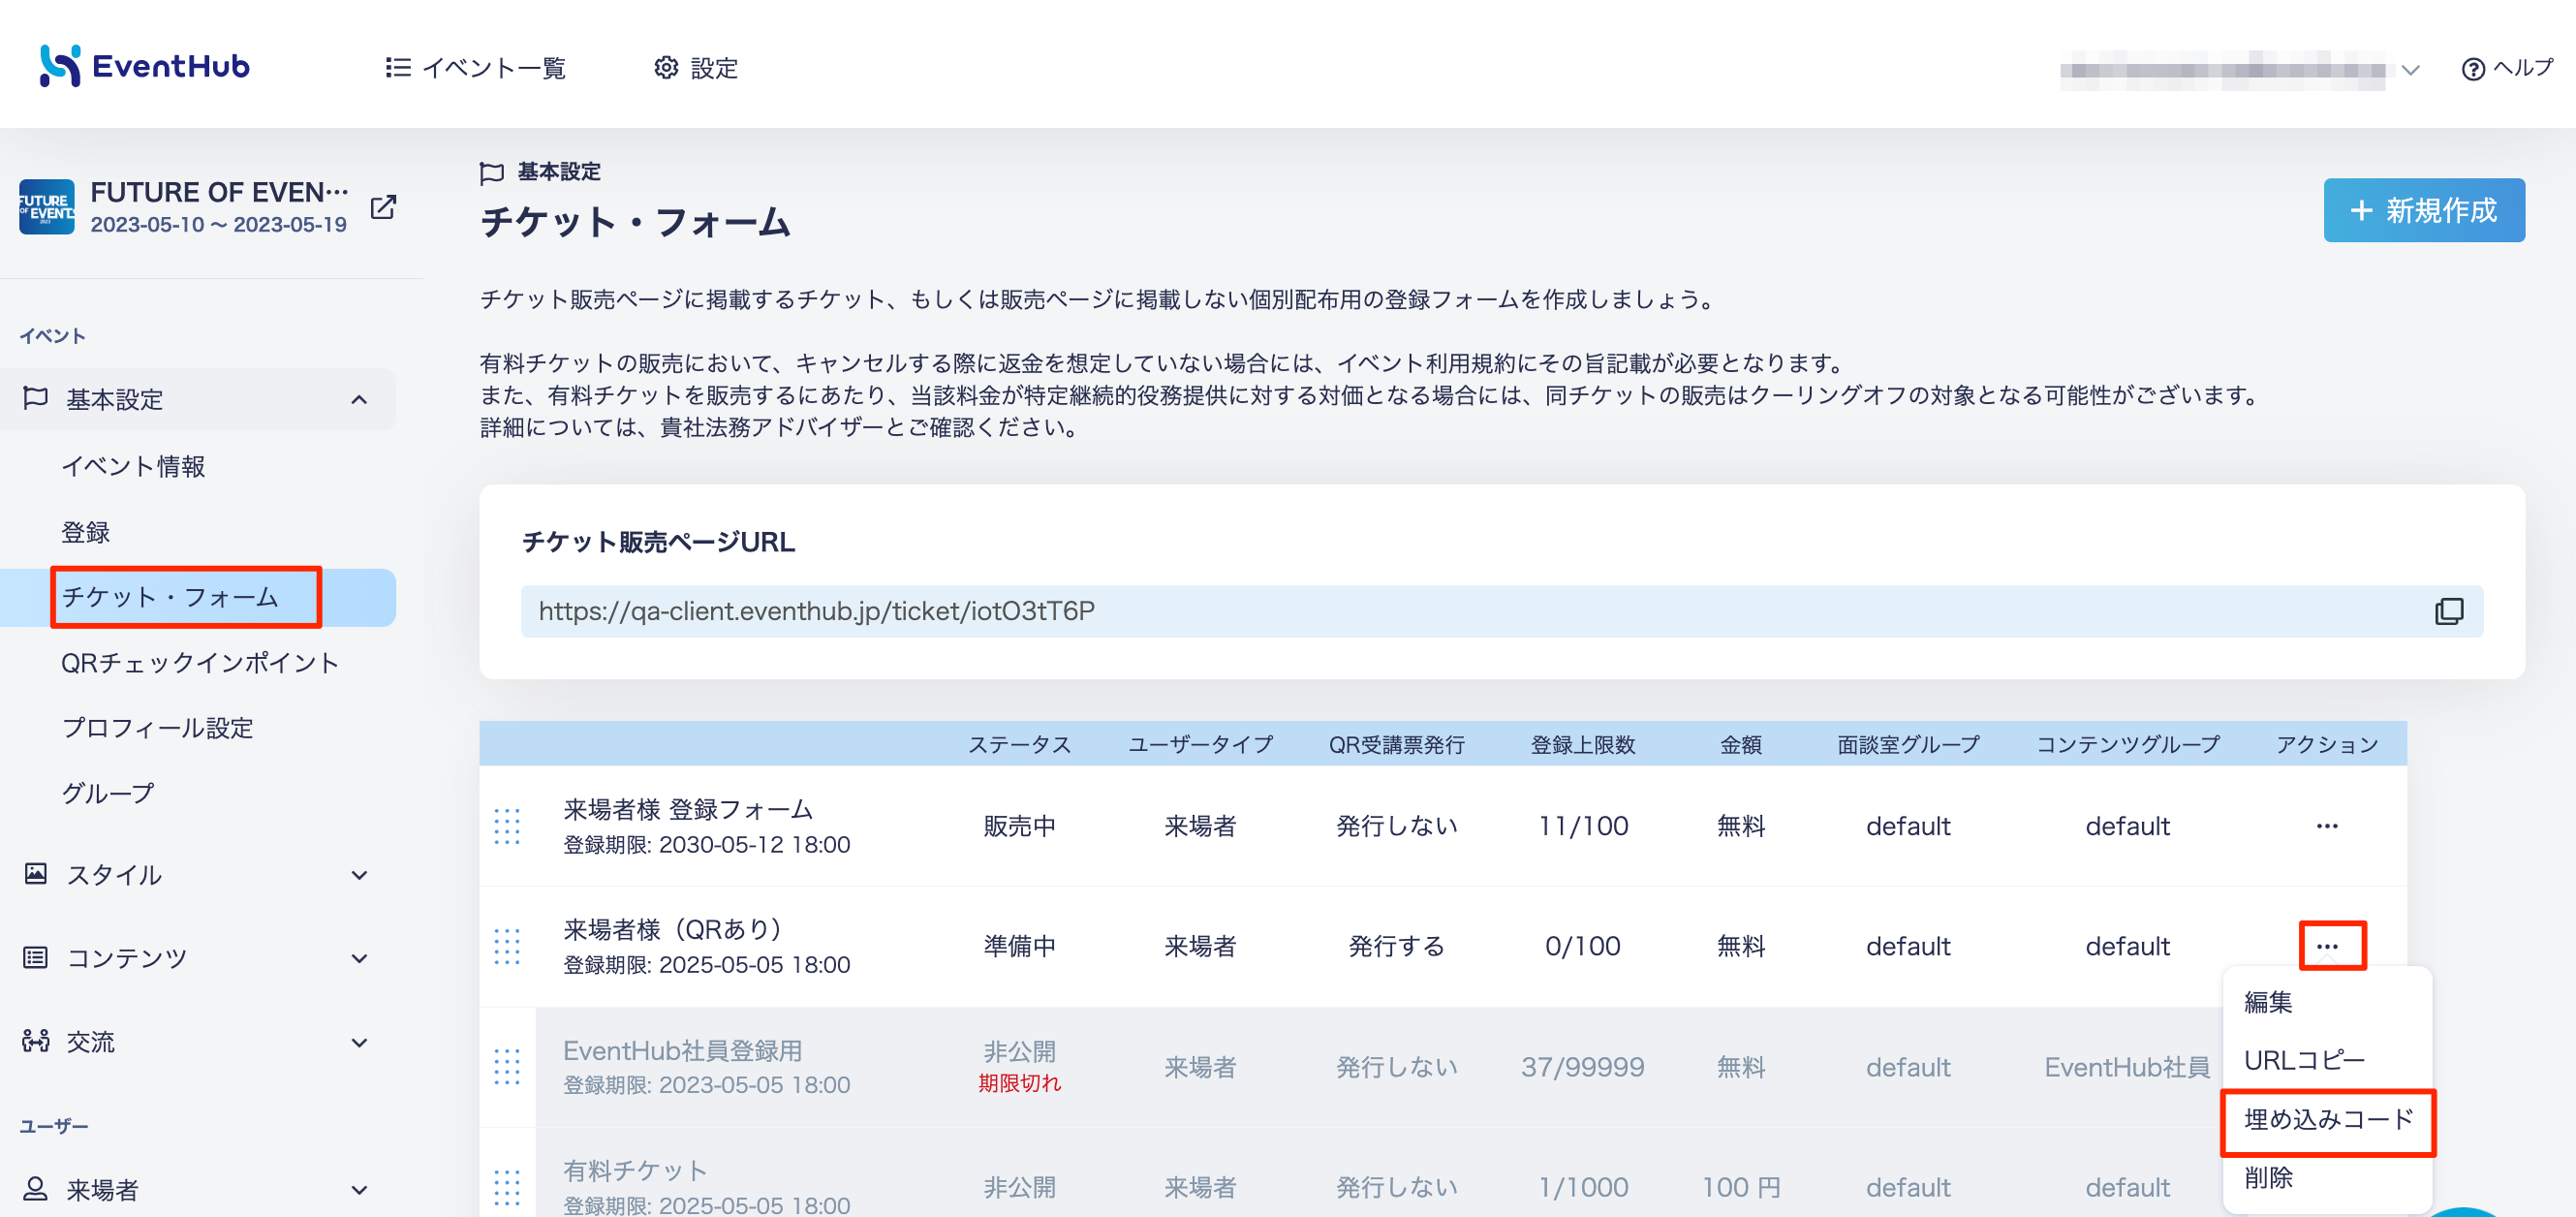Open the account dropdown chevron

(x=2410, y=70)
